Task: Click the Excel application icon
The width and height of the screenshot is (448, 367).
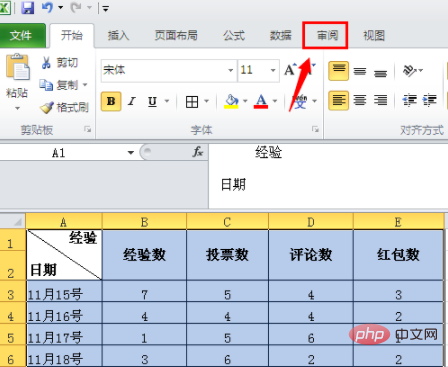Action: click(x=5, y=7)
